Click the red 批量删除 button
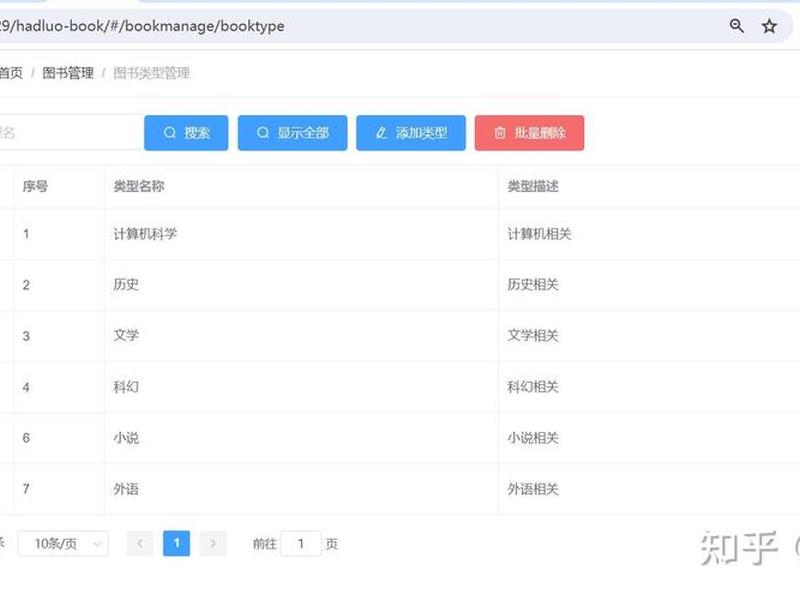800x600 pixels. (x=529, y=133)
